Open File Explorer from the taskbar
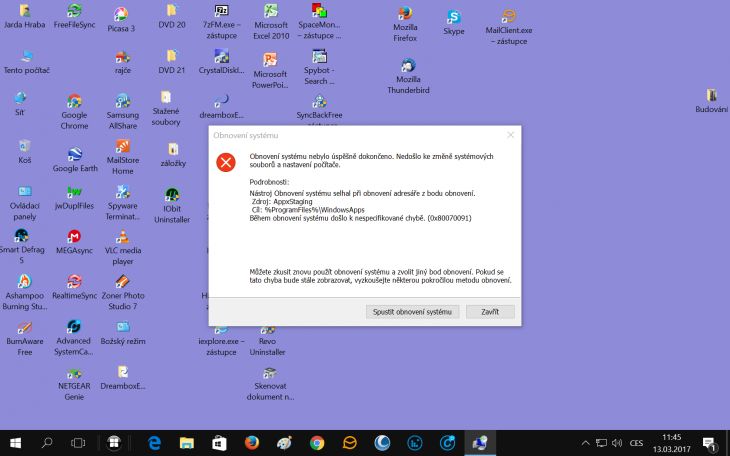The image size is (730, 456). point(187,443)
